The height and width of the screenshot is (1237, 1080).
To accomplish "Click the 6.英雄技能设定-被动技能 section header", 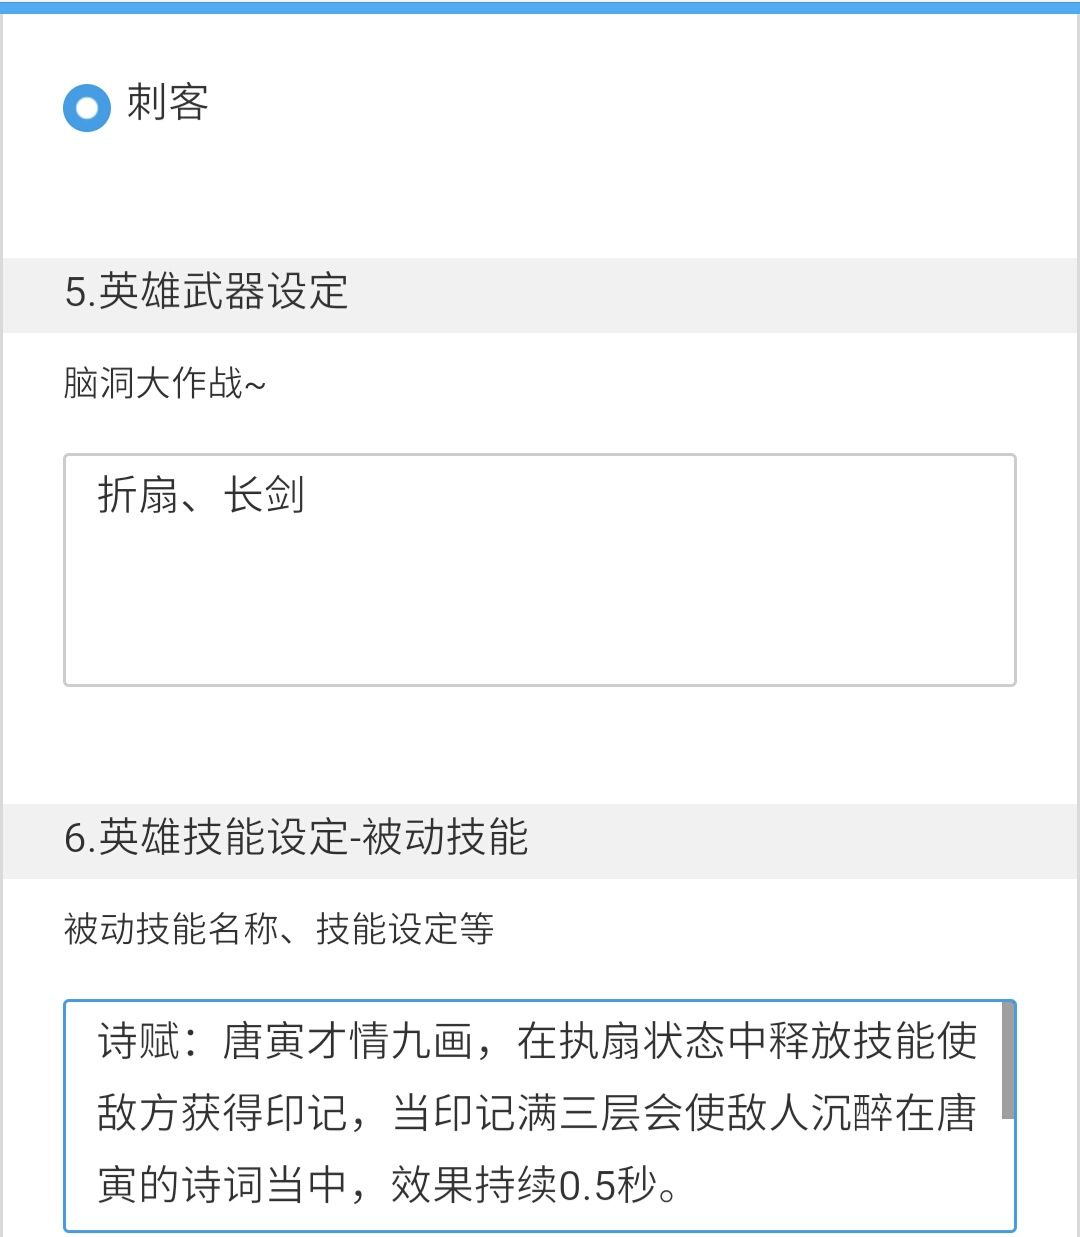I will click(540, 841).
